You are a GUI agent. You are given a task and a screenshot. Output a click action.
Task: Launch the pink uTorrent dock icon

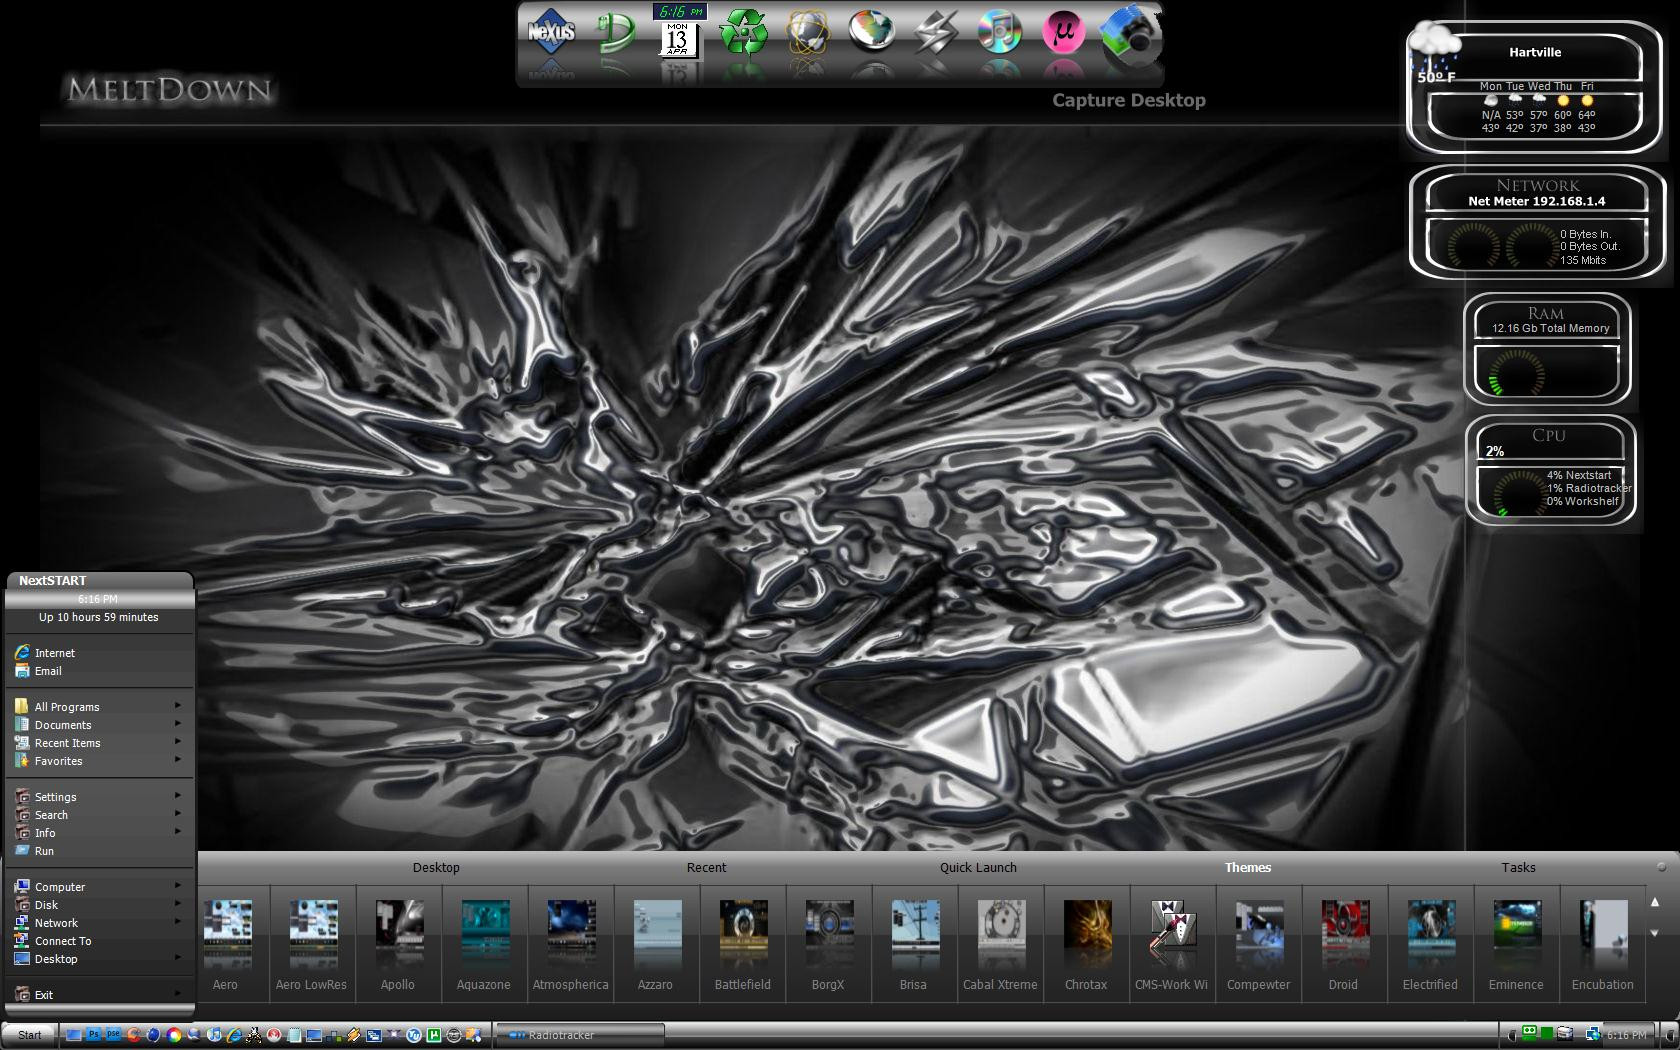click(x=1063, y=33)
